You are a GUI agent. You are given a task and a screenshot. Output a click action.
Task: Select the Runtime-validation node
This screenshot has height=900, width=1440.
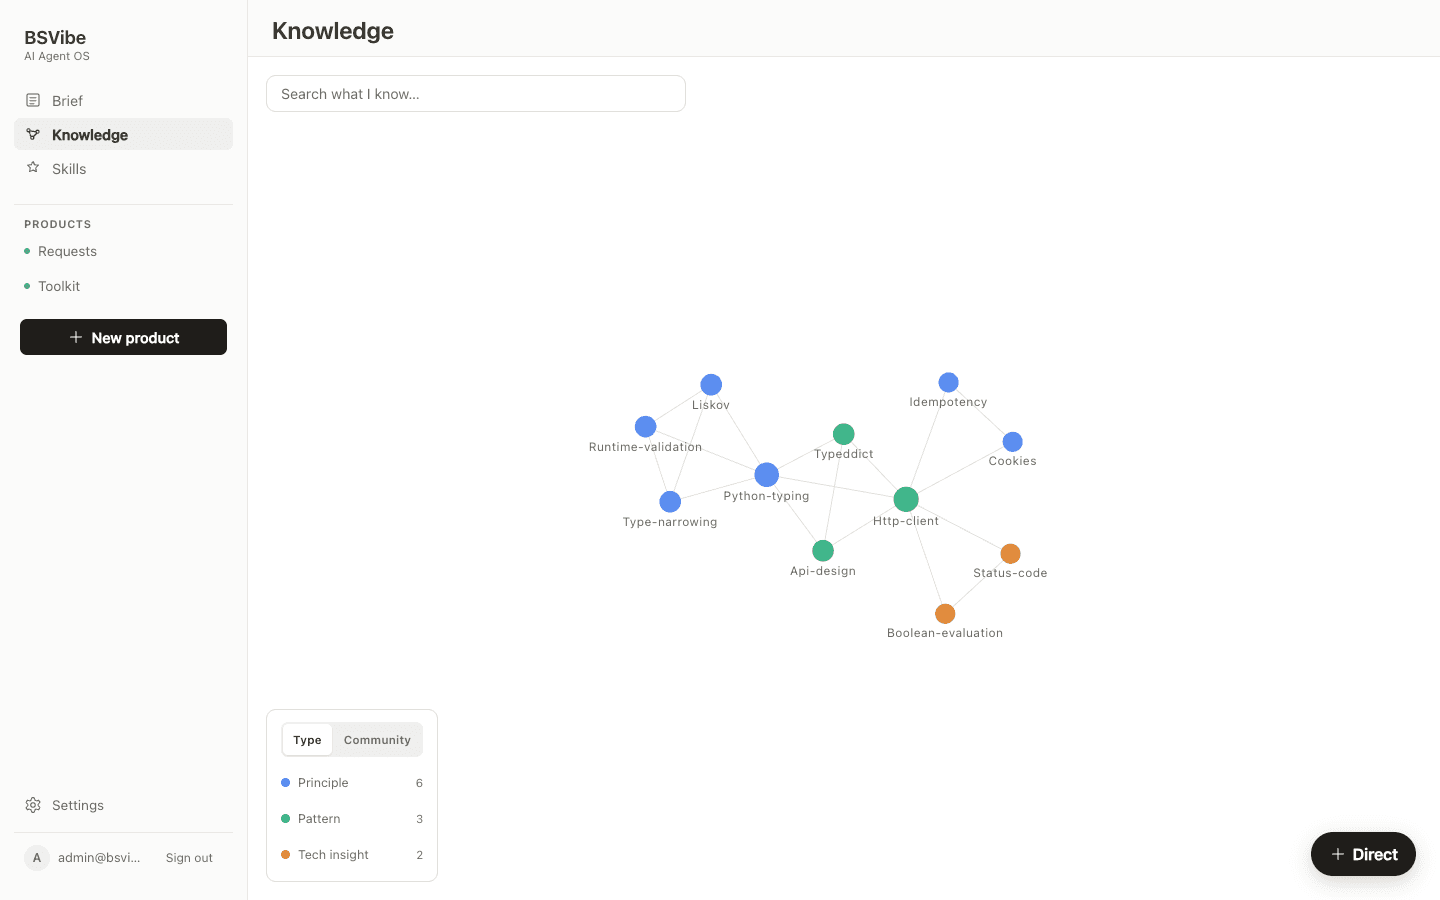point(646,427)
